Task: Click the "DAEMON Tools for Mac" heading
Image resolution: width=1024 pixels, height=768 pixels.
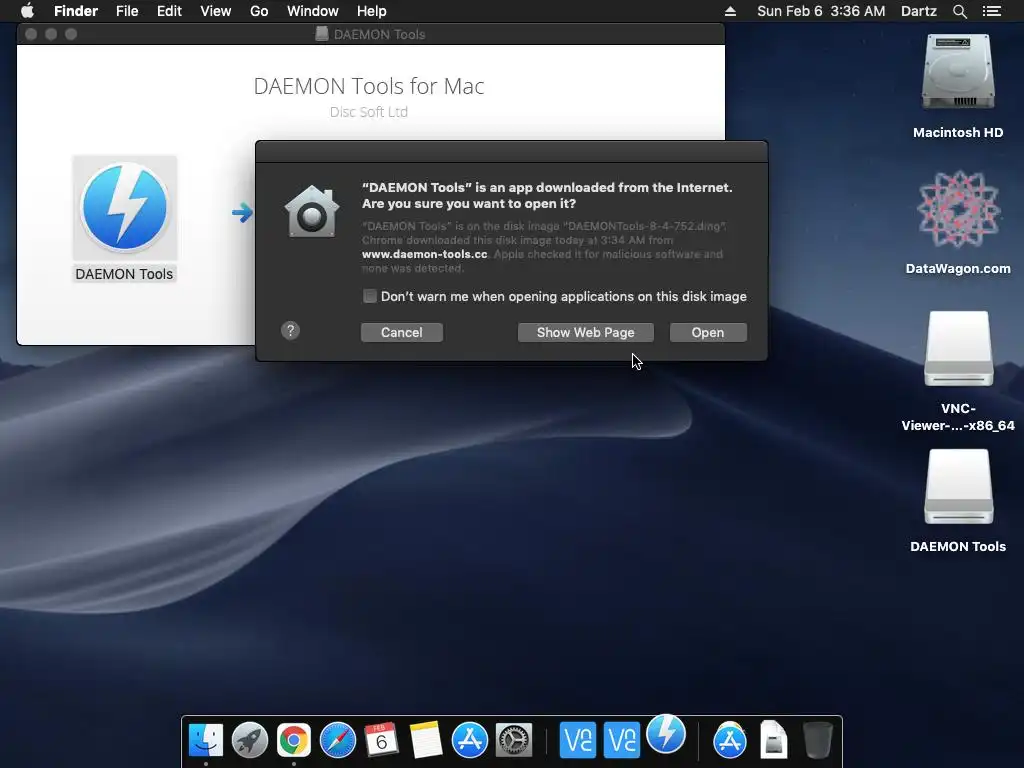Action: tap(369, 86)
